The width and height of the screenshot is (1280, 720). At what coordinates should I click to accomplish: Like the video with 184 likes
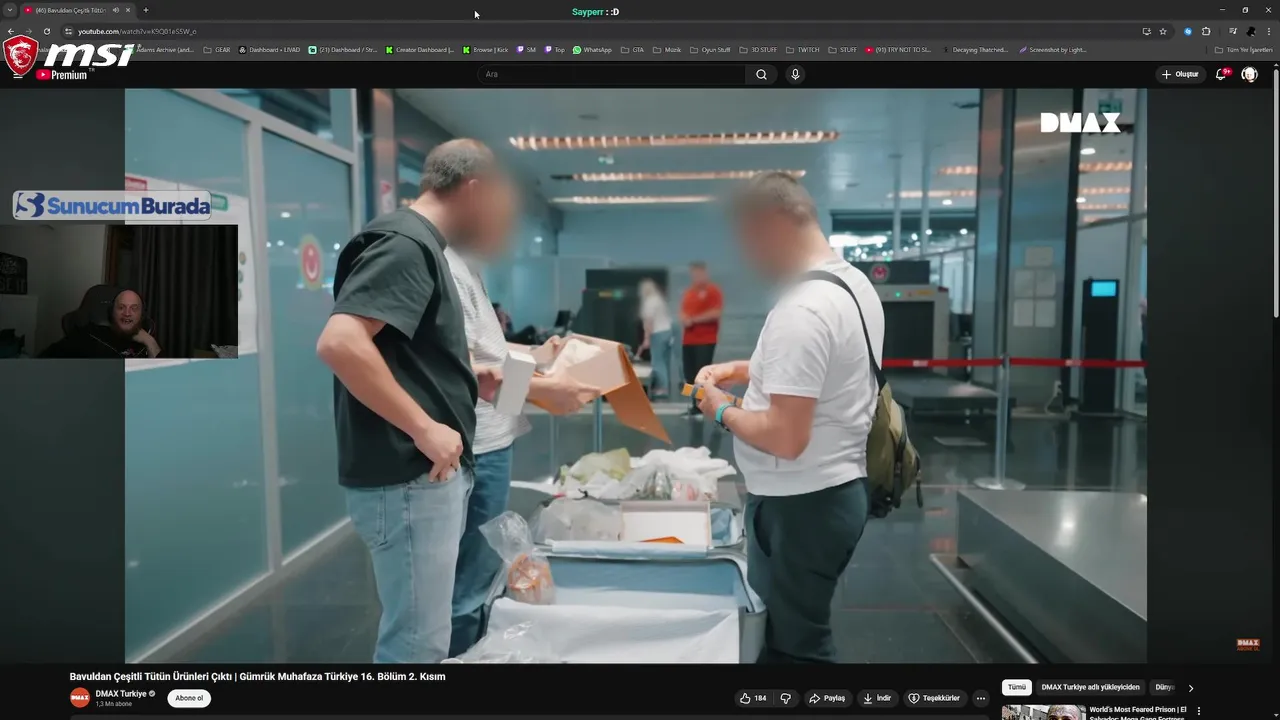(753, 698)
